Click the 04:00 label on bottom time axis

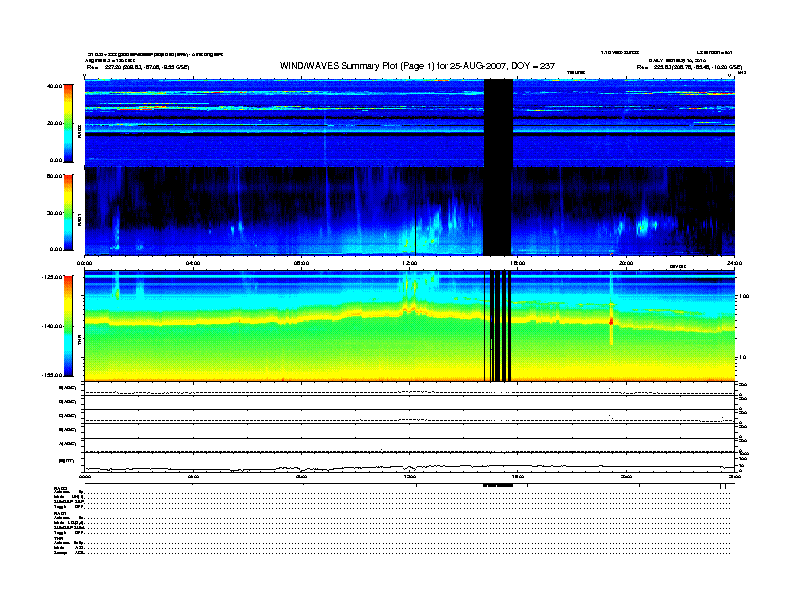point(193,476)
